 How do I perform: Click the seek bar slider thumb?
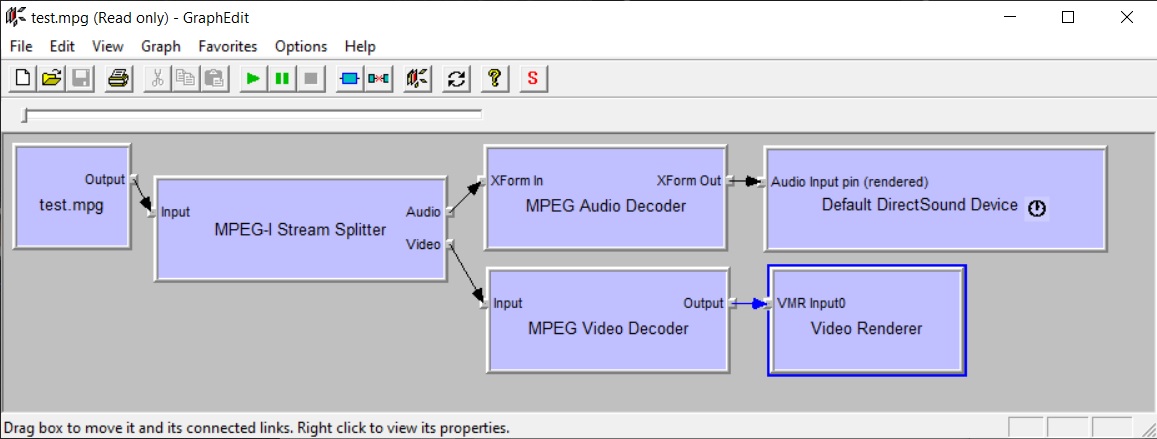coord(26,116)
